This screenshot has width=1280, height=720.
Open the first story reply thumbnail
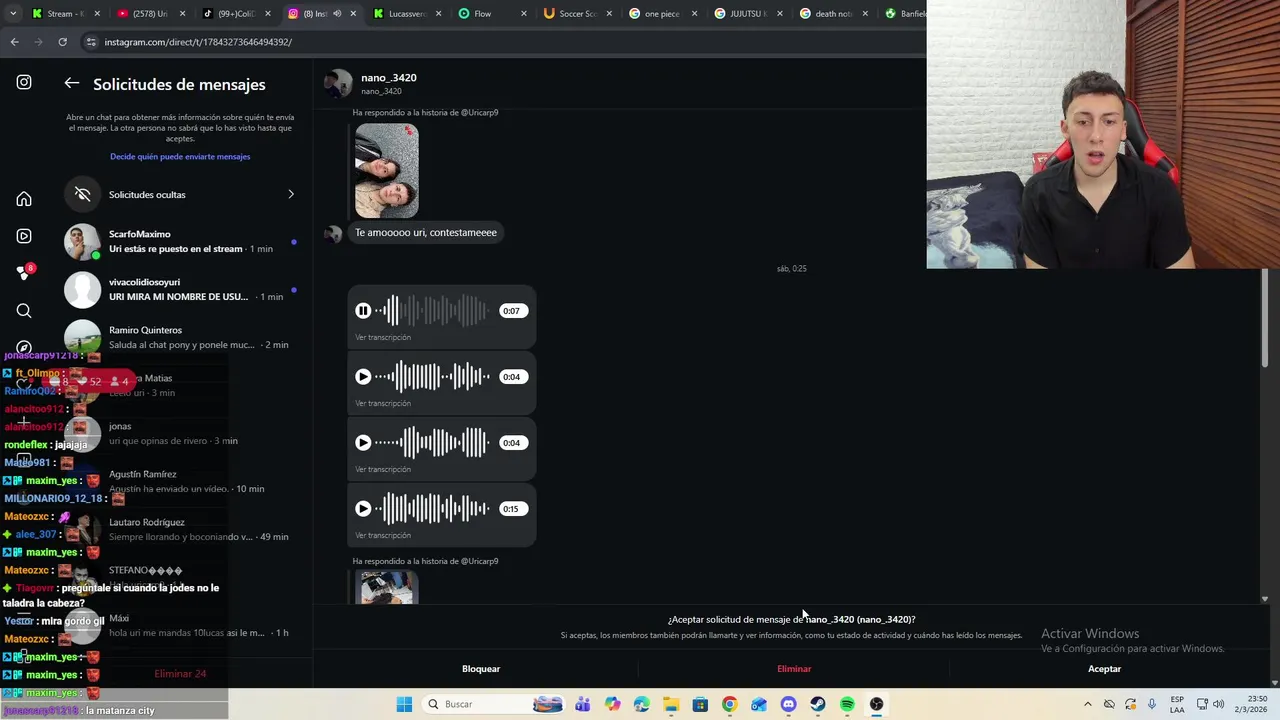click(x=387, y=170)
